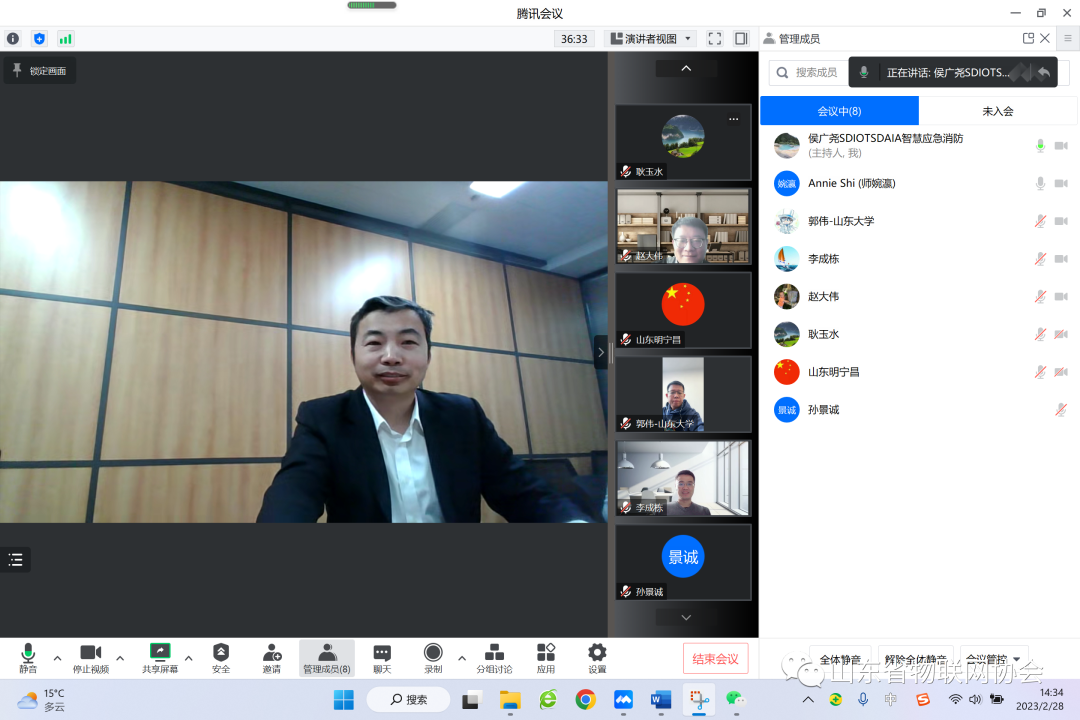Click the 搜索成员 search field
This screenshot has height=720, width=1080.
[x=815, y=73]
